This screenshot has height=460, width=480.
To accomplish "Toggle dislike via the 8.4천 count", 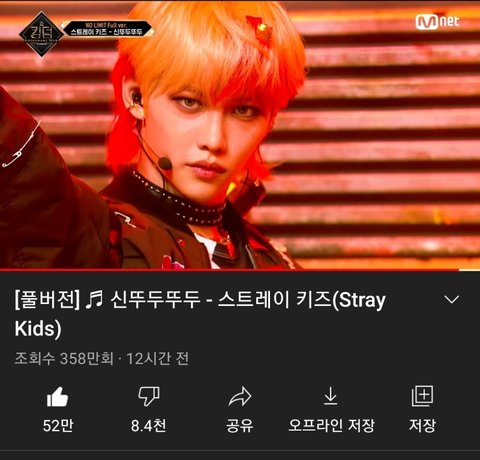I will click(x=148, y=426).
